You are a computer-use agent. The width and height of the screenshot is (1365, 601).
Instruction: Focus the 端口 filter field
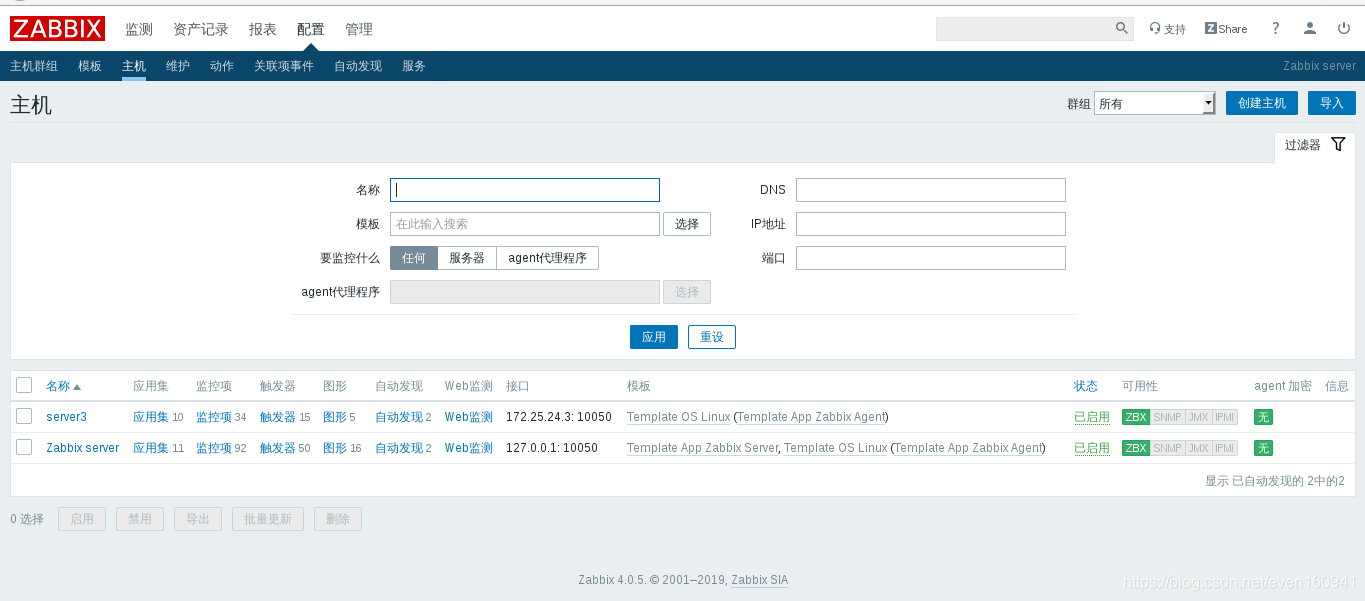[931, 258]
